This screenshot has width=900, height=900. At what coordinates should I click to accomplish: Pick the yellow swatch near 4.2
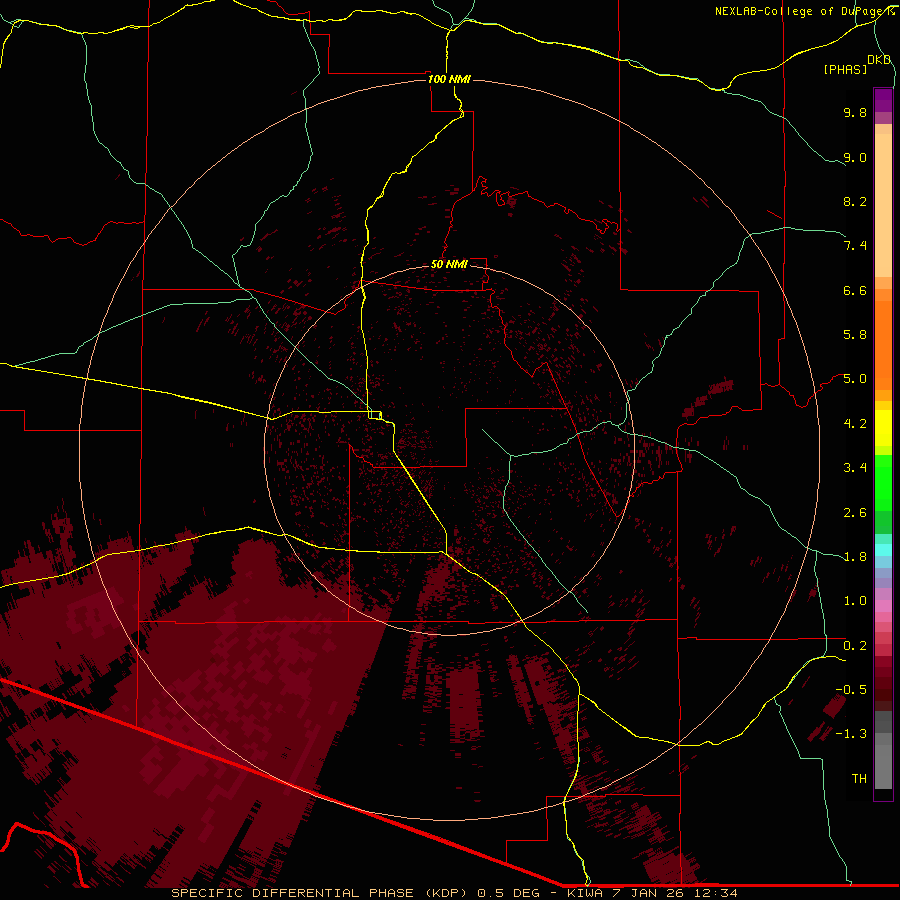[883, 428]
